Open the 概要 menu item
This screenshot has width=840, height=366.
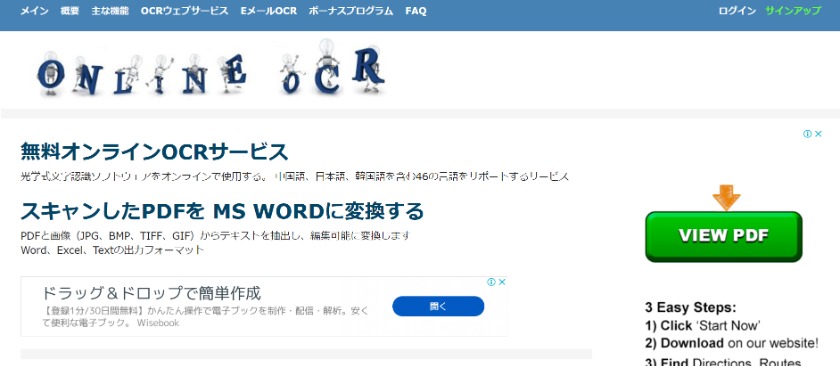[x=70, y=11]
